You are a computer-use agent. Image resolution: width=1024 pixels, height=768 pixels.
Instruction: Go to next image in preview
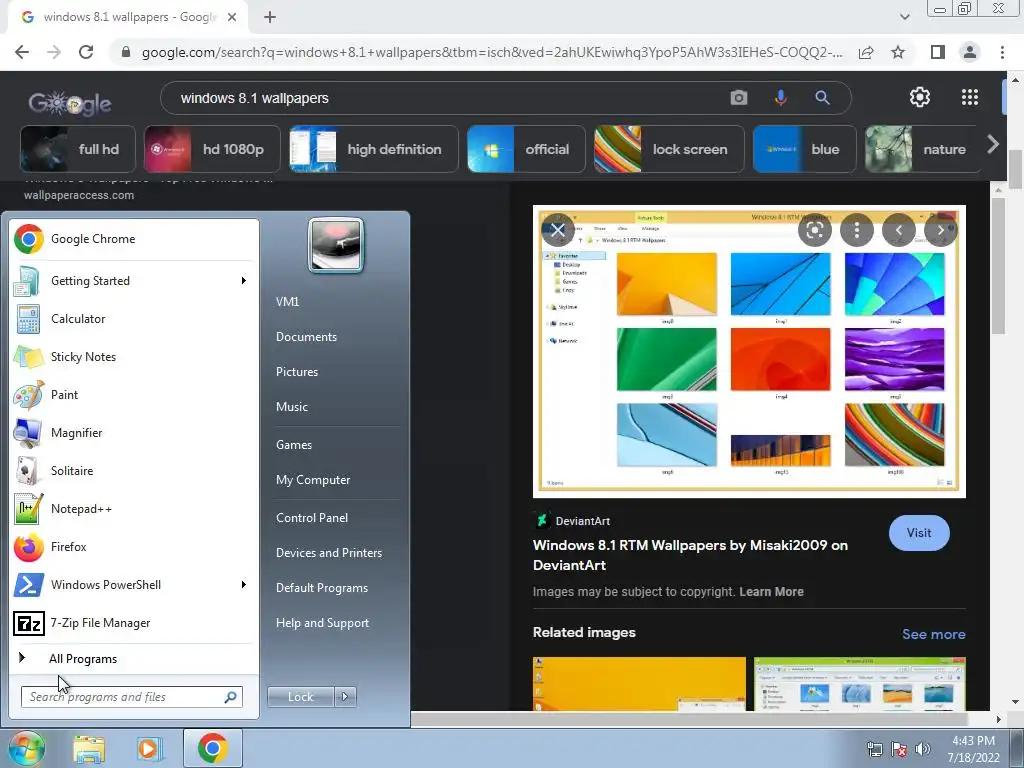pyautogui.click(x=940, y=230)
